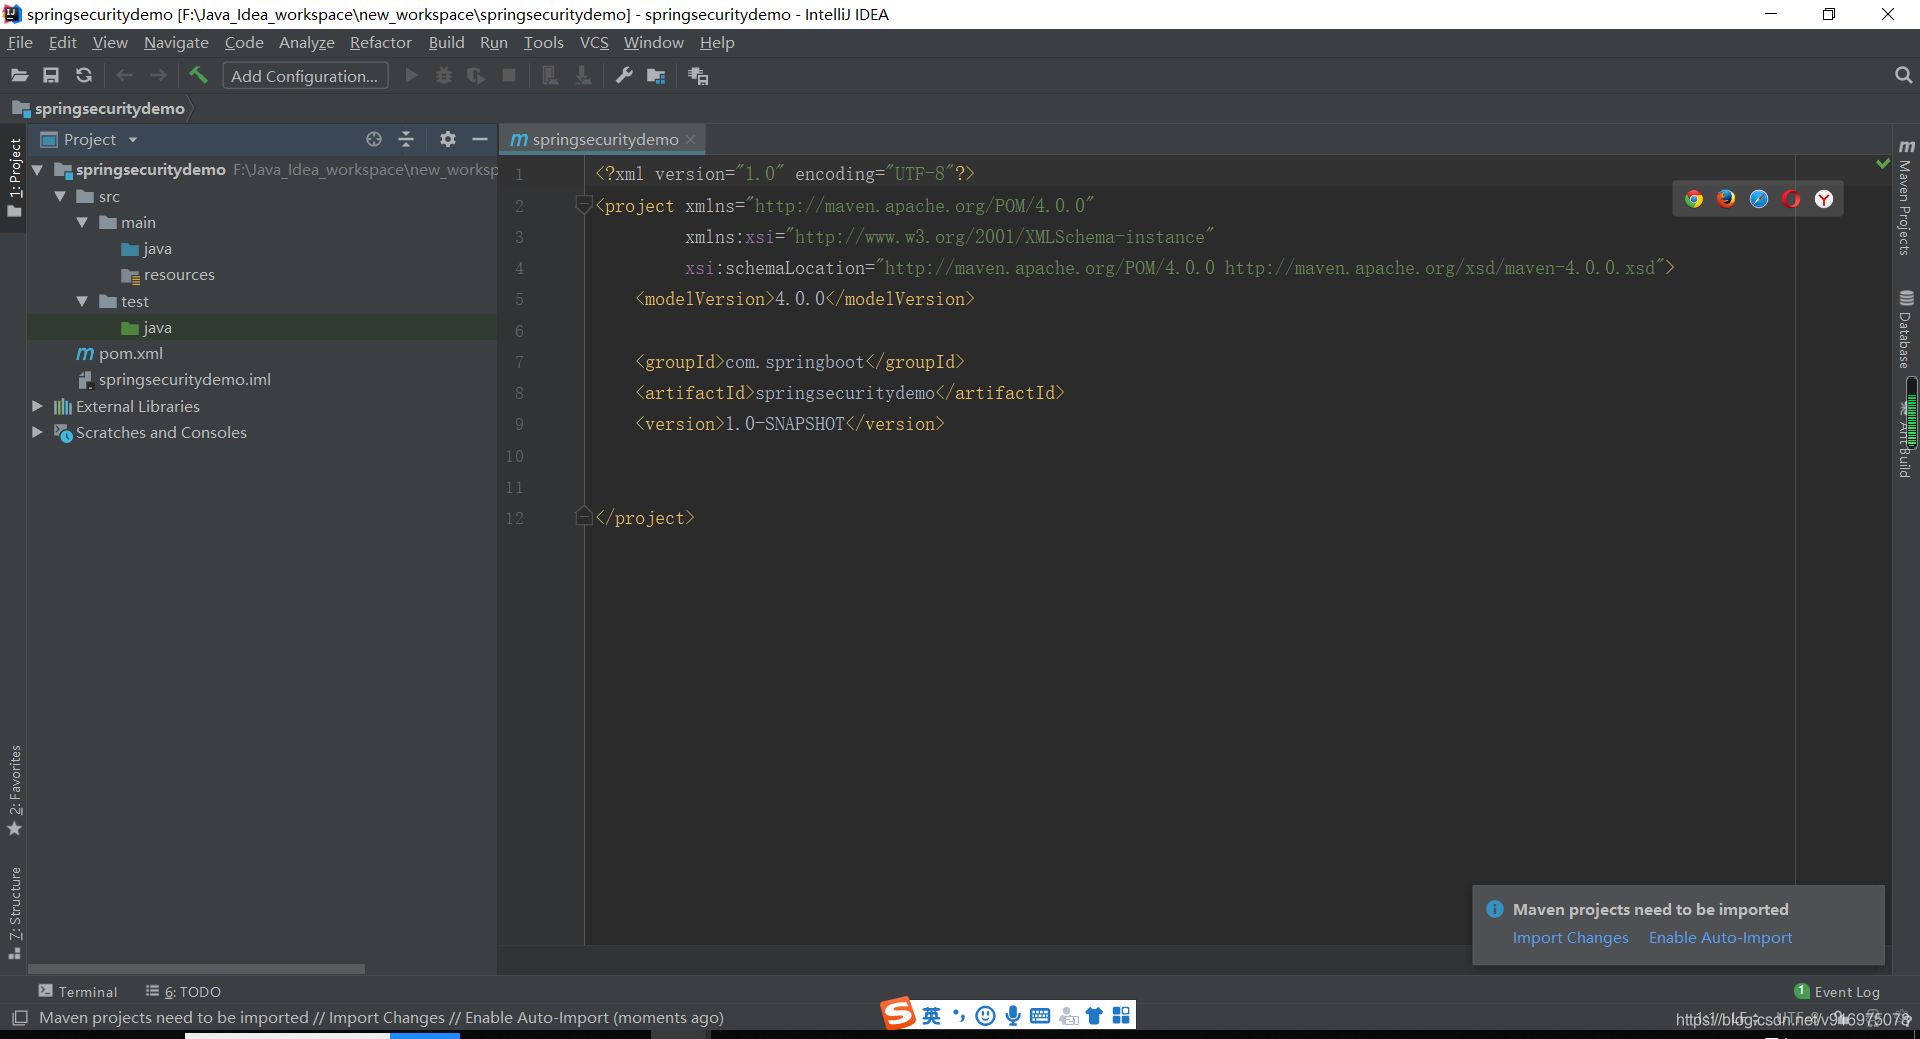Click the green inspection checkmark indicator
1920x1039 pixels.
coord(1883,163)
